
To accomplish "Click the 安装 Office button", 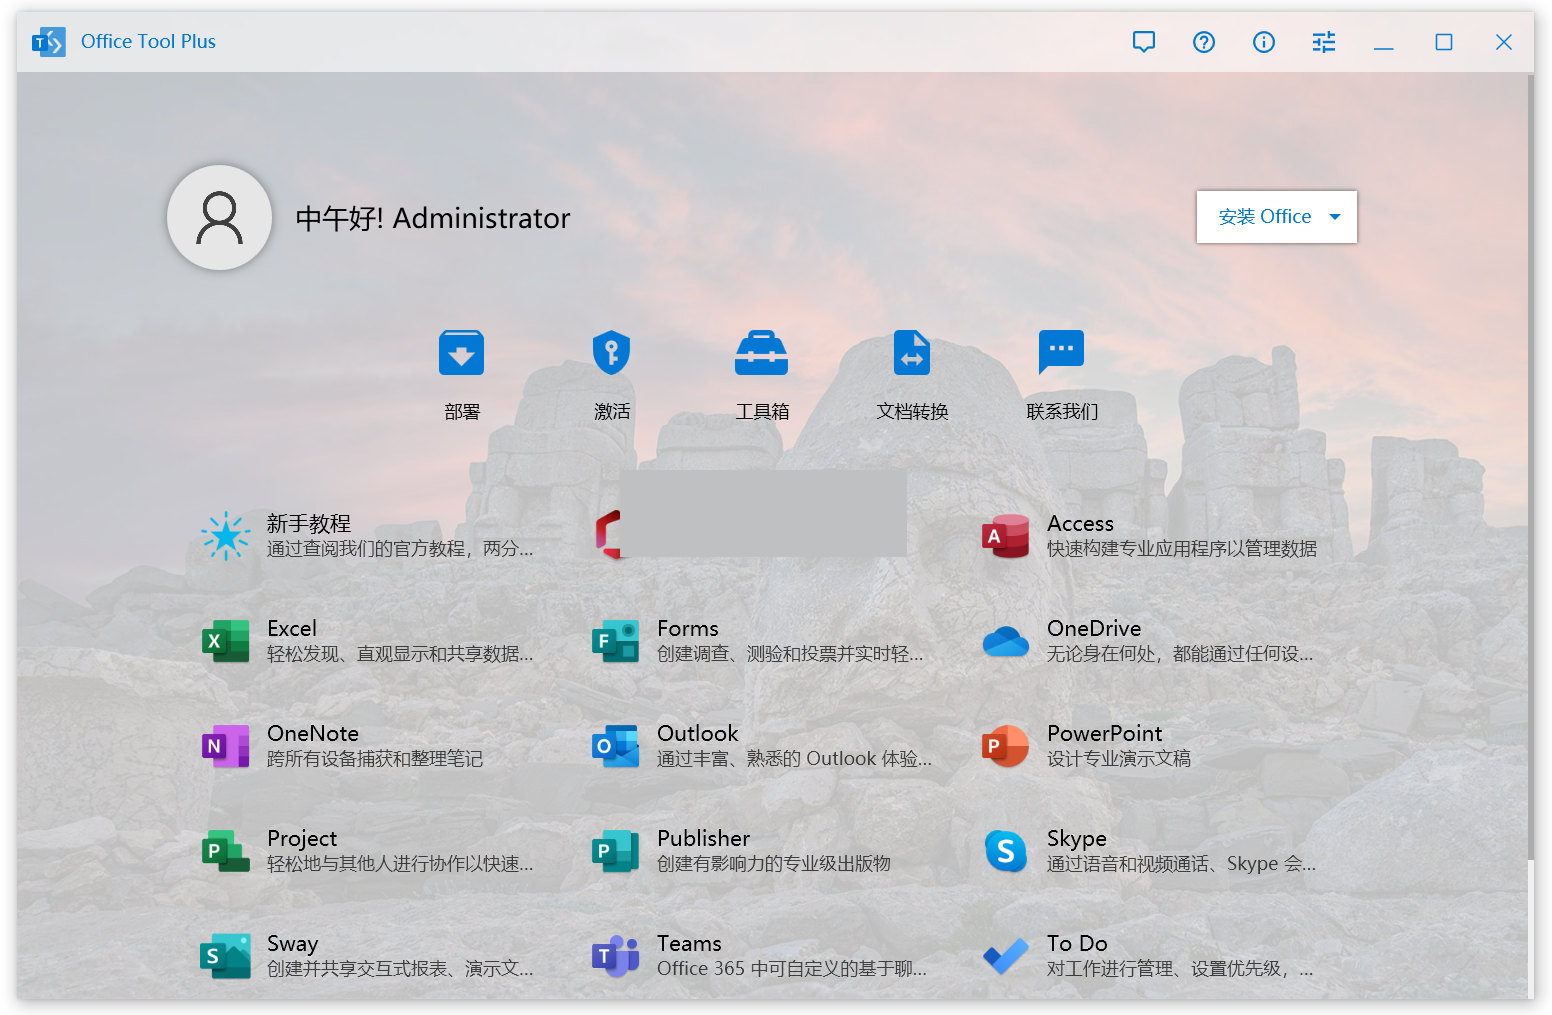I will point(1264,217).
